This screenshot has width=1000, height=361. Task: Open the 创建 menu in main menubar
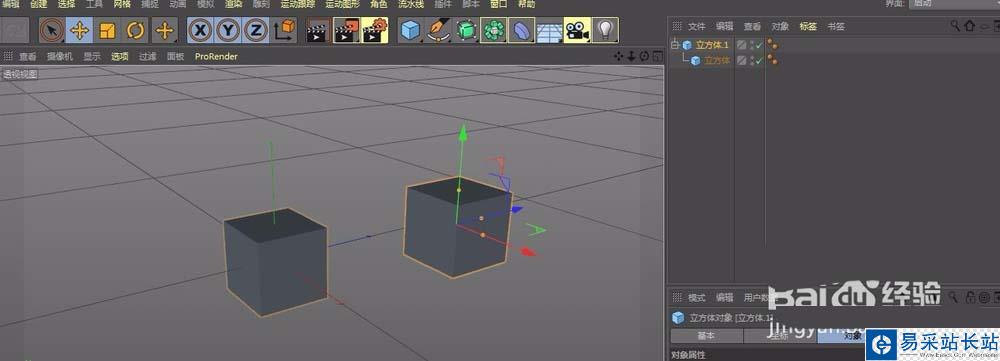(x=38, y=4)
